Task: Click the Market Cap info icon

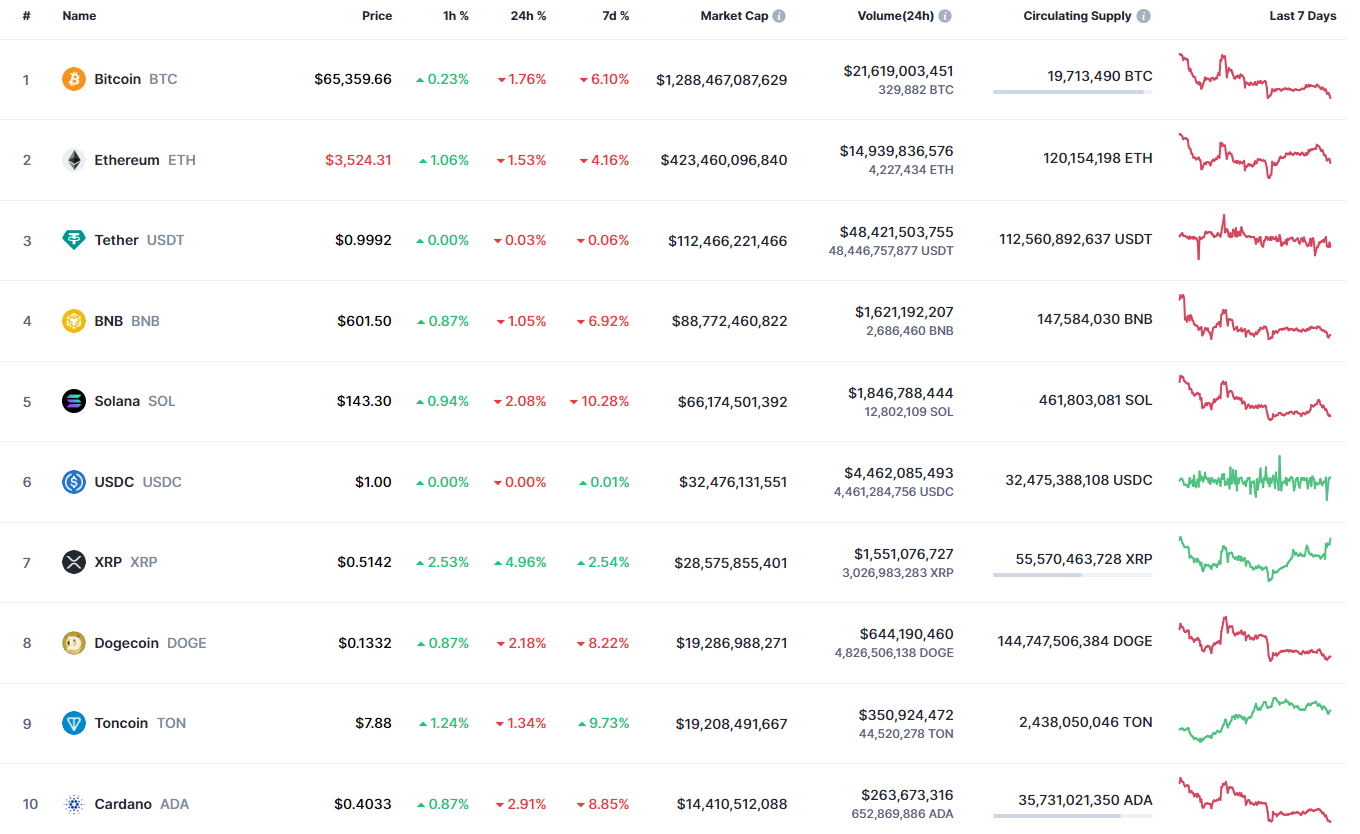Action: click(x=779, y=16)
